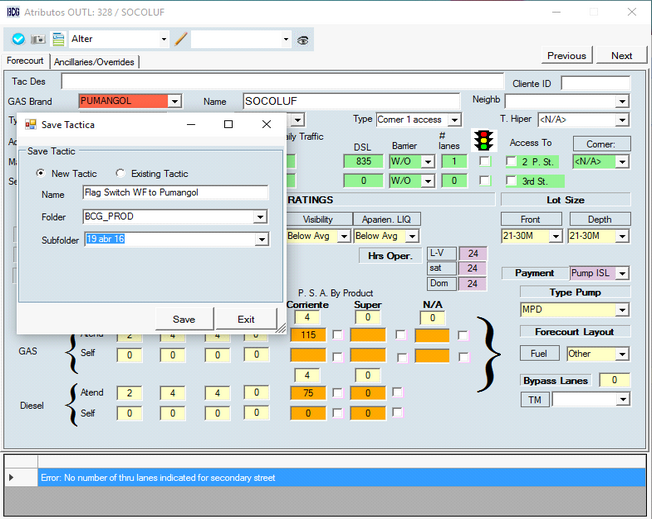
Task: Click the TM button
Action: point(535,400)
